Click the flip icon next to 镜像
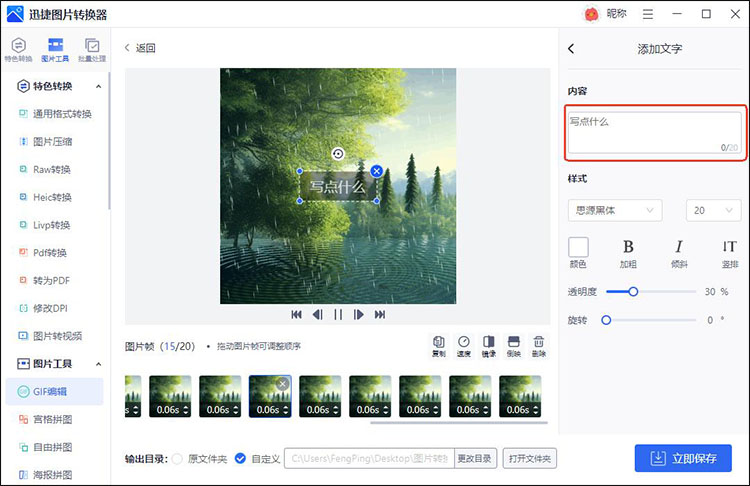Viewport: 750px width, 486px height. (513, 346)
